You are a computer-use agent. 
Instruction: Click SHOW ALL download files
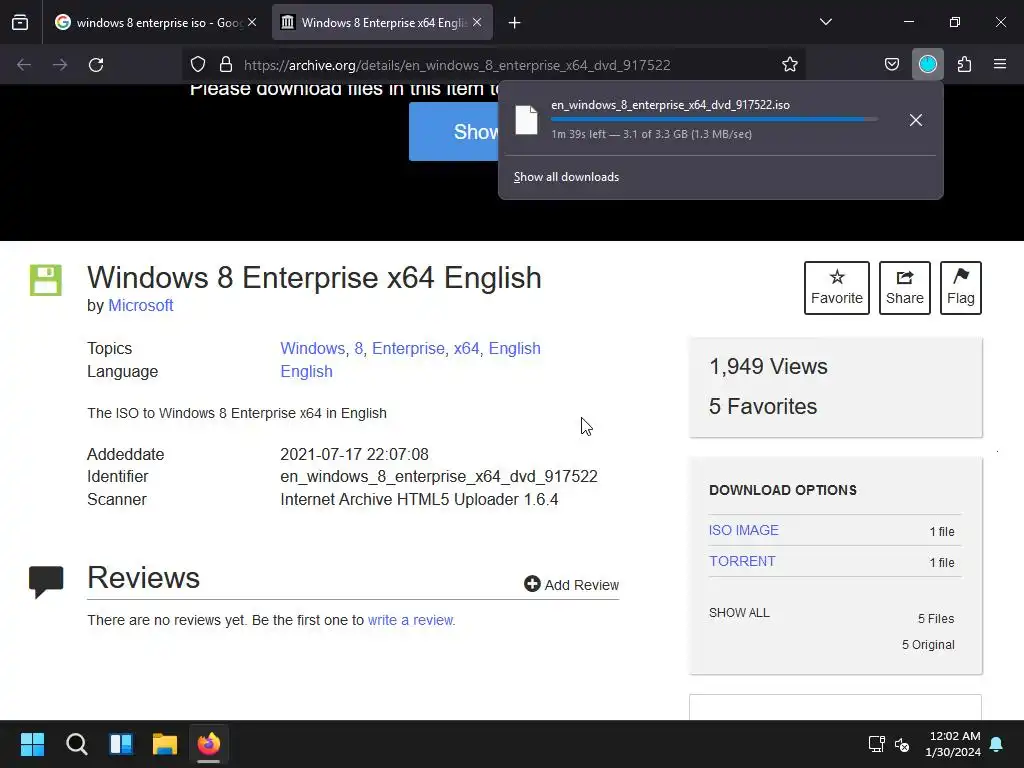[x=739, y=613]
